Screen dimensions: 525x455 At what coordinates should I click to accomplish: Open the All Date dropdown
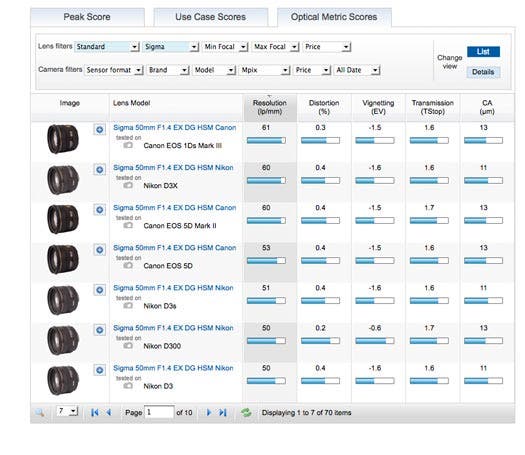point(357,70)
